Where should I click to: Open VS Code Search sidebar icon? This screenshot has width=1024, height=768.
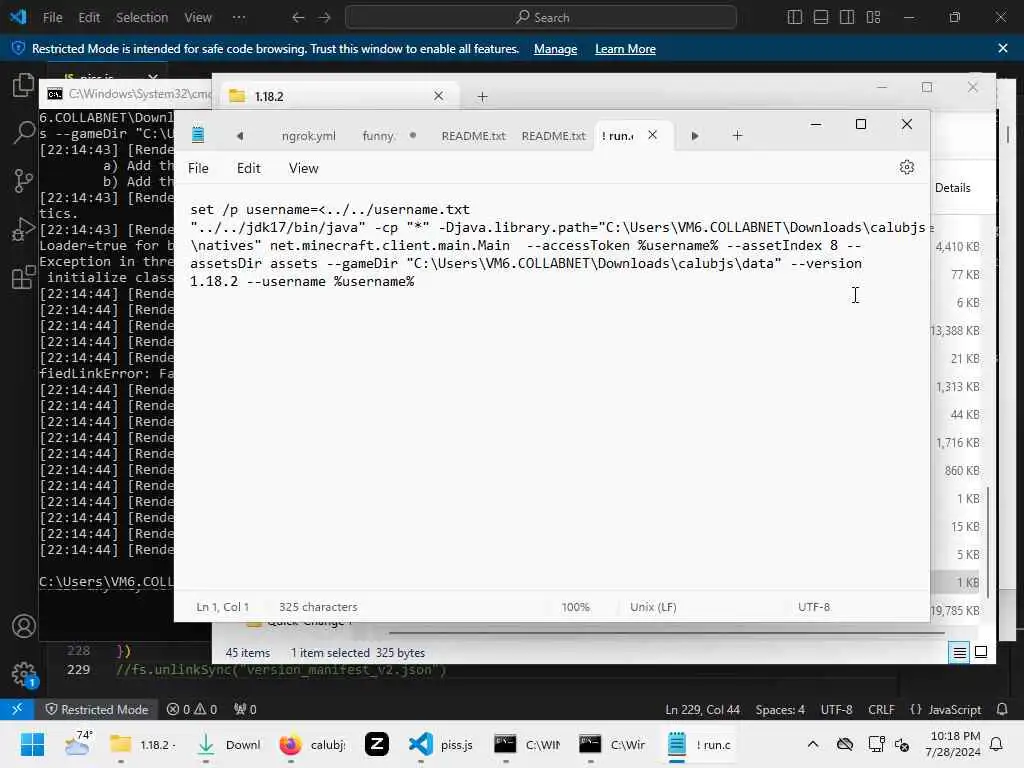[23, 133]
